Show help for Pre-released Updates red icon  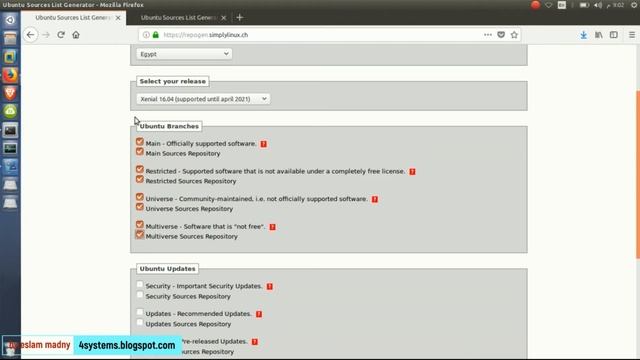click(255, 342)
